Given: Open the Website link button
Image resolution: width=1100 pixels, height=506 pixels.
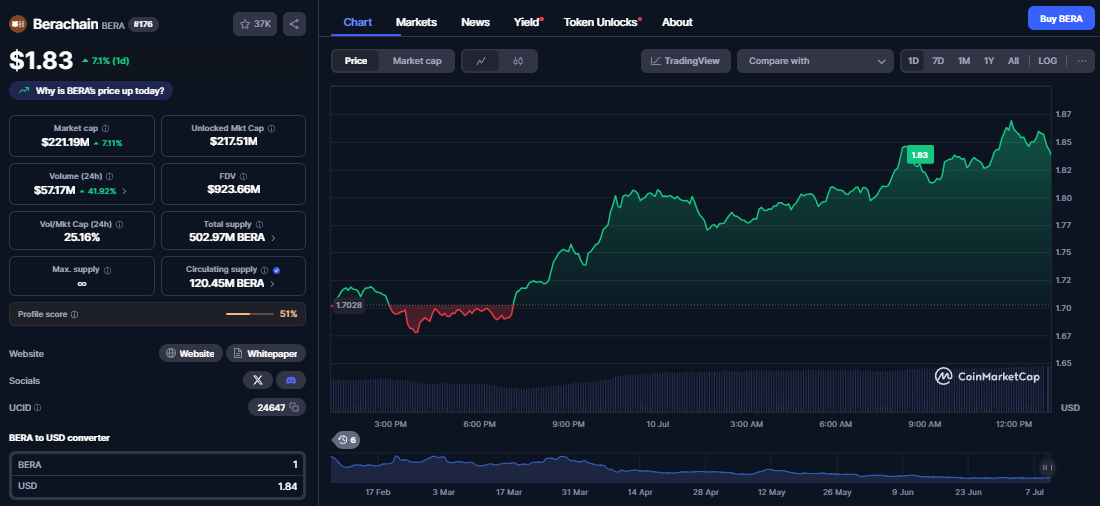Looking at the screenshot, I should pyautogui.click(x=191, y=354).
